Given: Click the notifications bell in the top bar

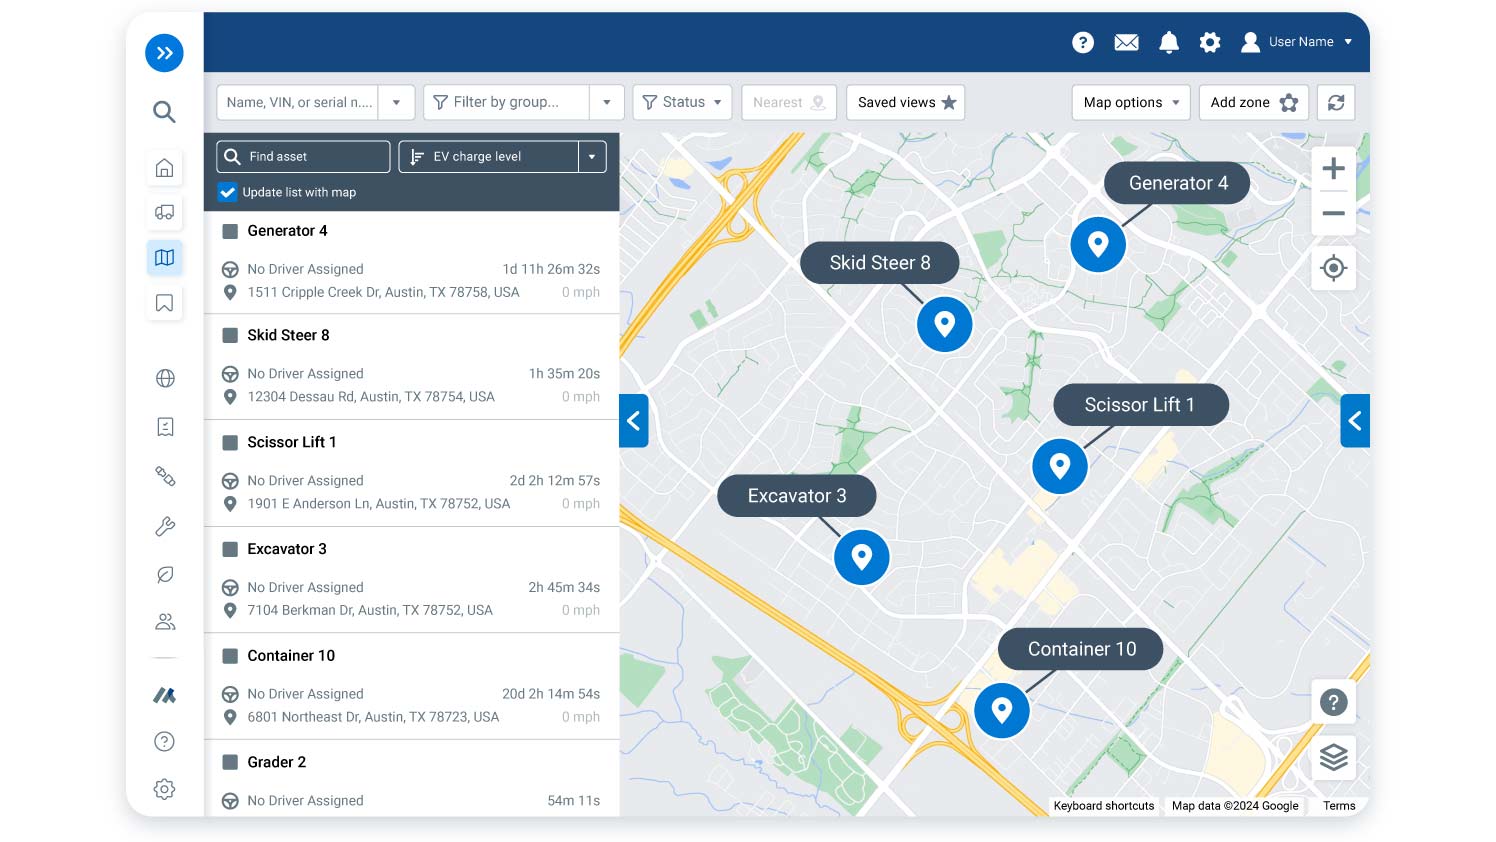Looking at the screenshot, I should click(1168, 42).
